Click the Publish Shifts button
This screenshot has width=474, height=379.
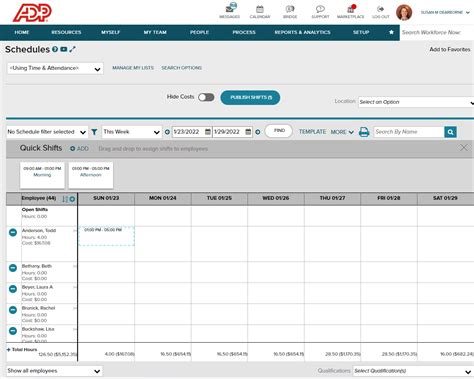pyautogui.click(x=250, y=97)
